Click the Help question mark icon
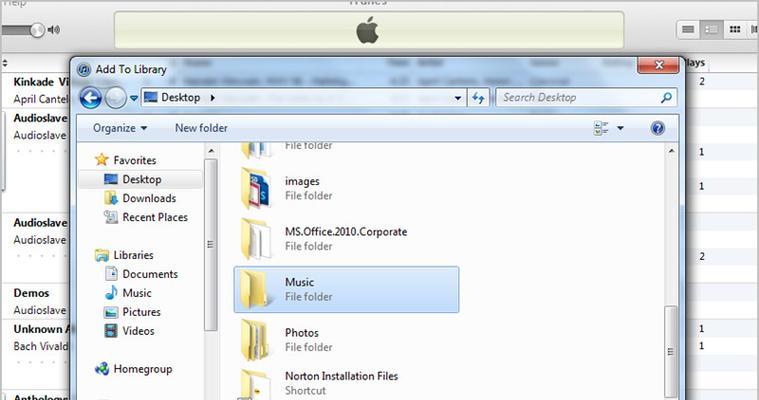Viewport: 759px width, 400px height. pos(657,128)
